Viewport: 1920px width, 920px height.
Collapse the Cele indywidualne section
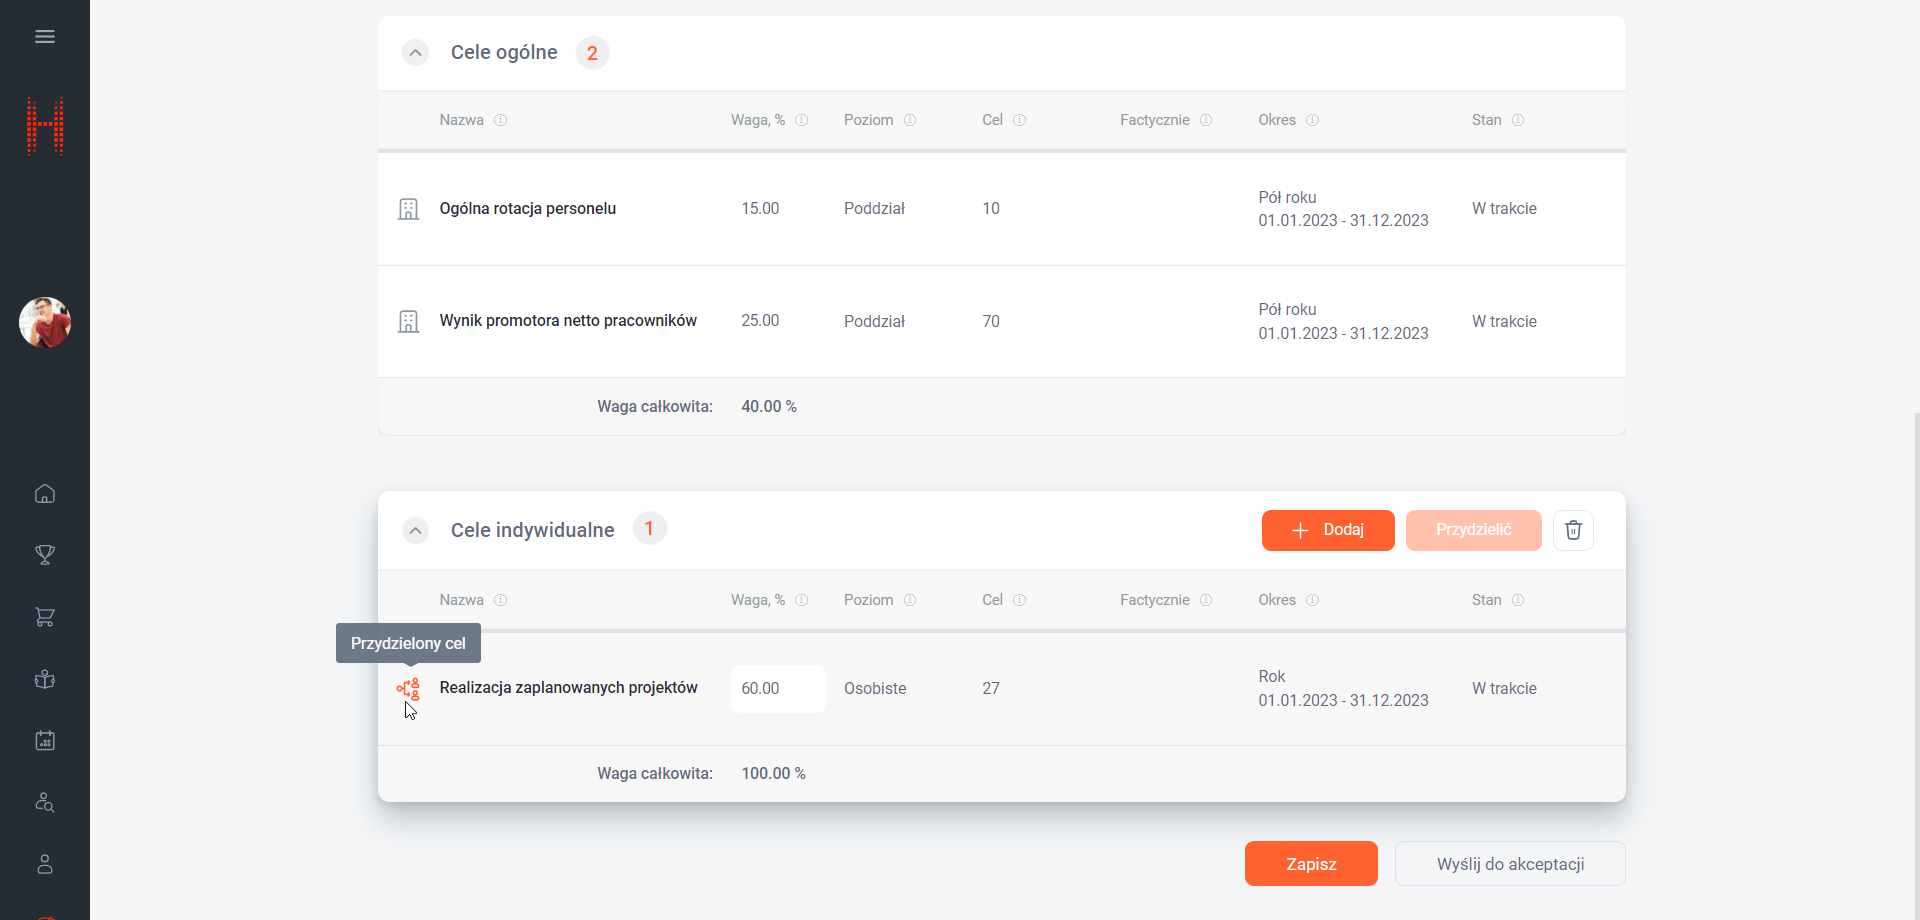coord(415,530)
